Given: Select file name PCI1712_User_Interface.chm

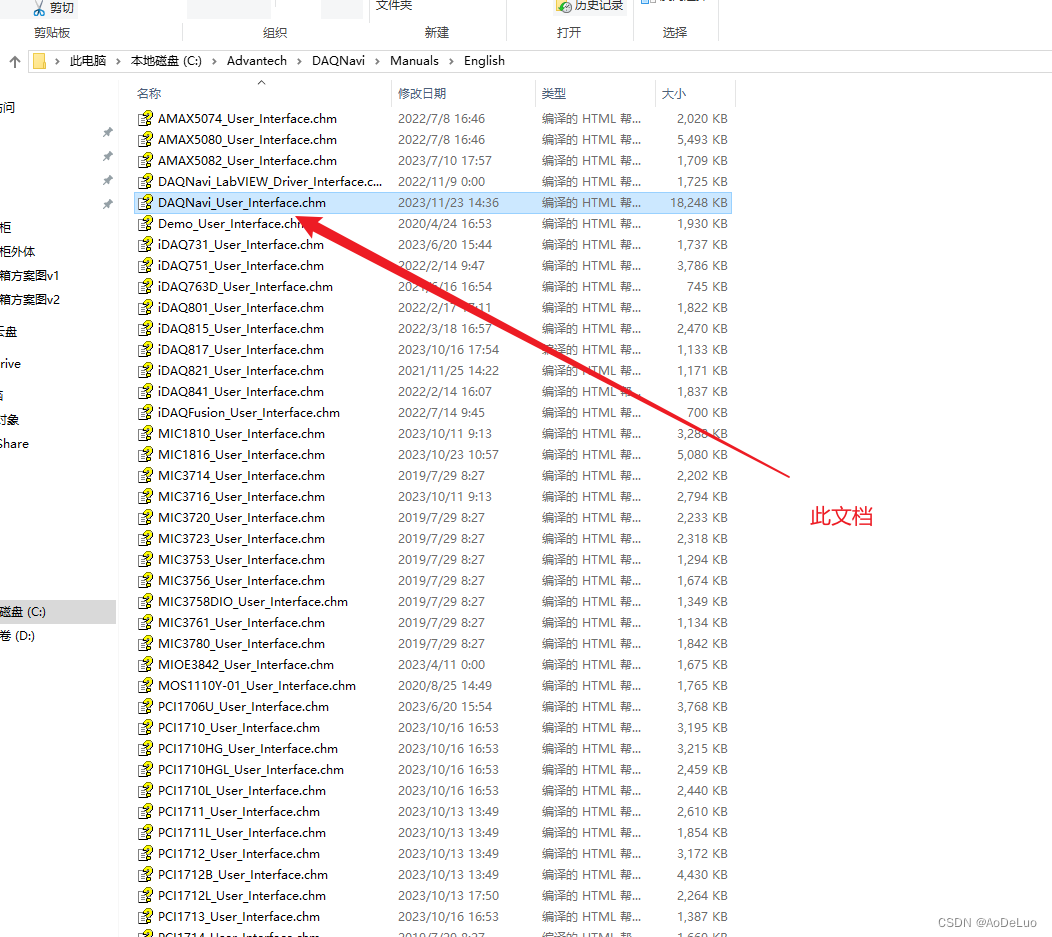Looking at the screenshot, I should point(238,854).
